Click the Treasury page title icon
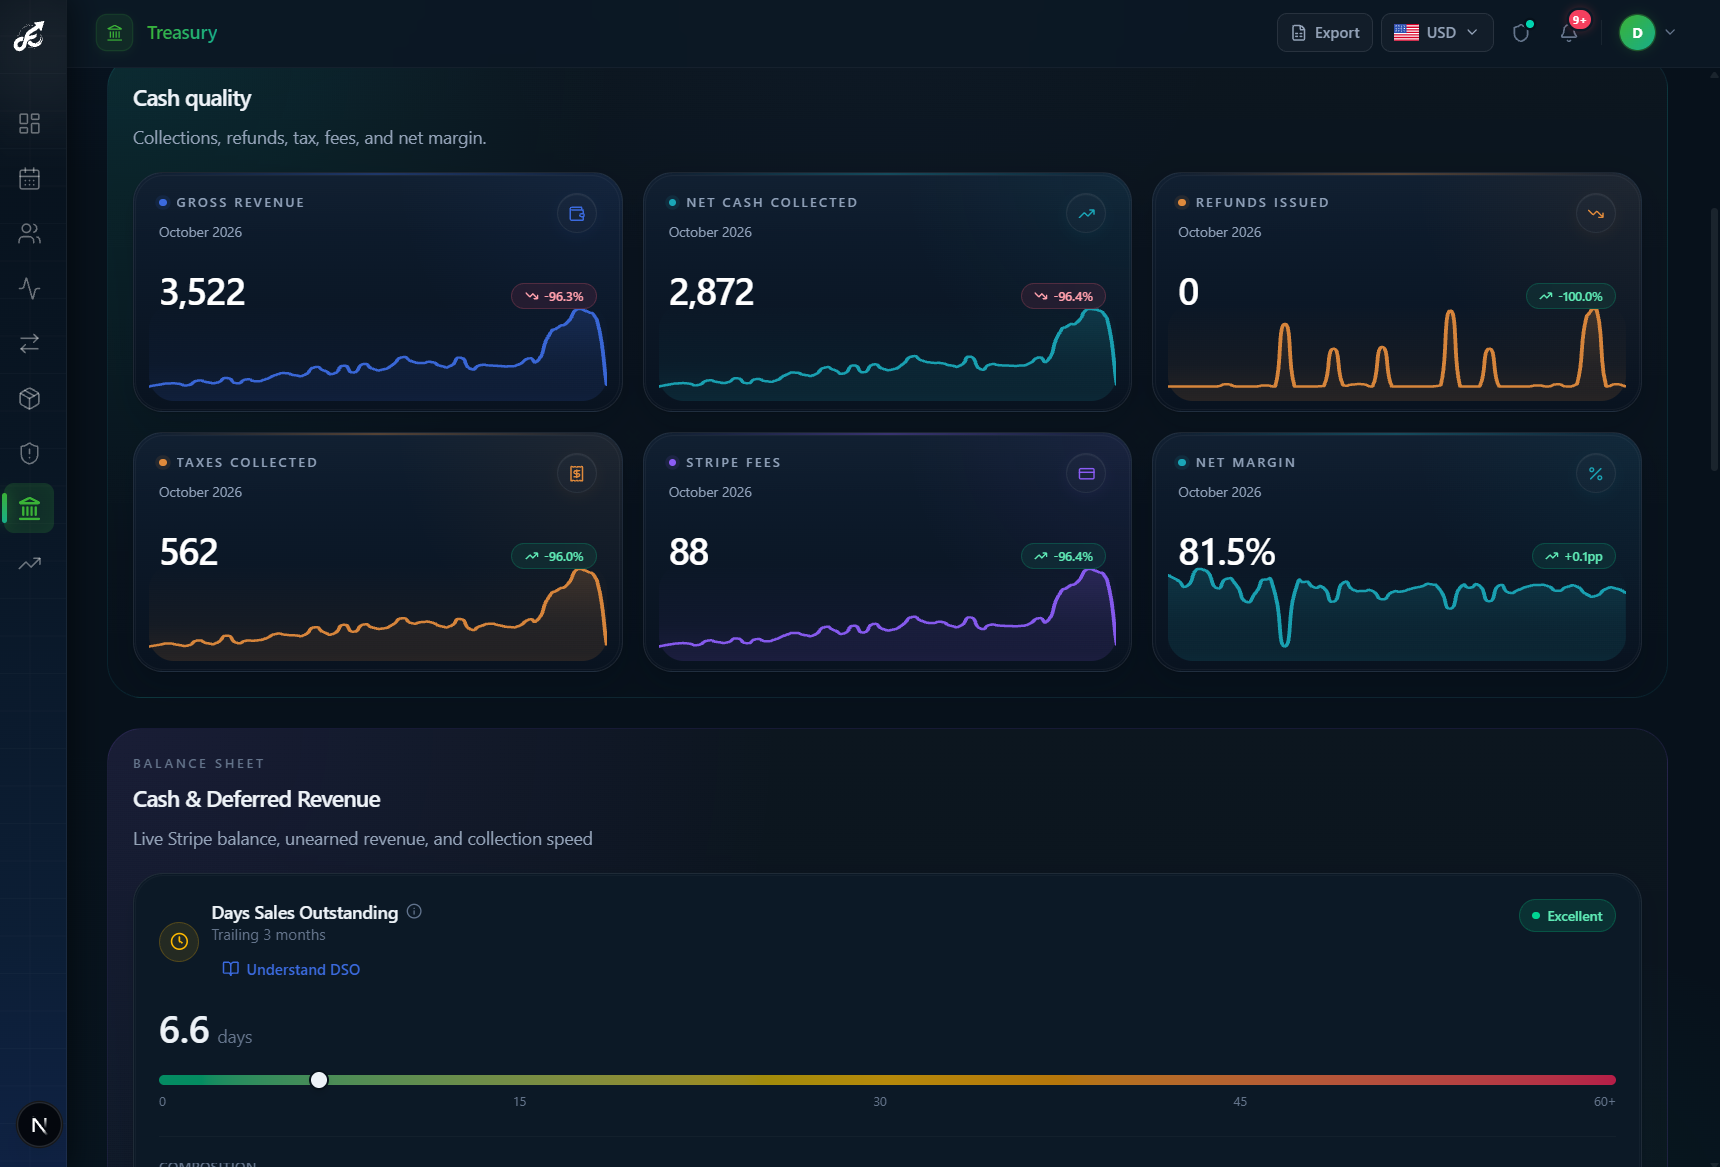The image size is (1720, 1167). 115,33
